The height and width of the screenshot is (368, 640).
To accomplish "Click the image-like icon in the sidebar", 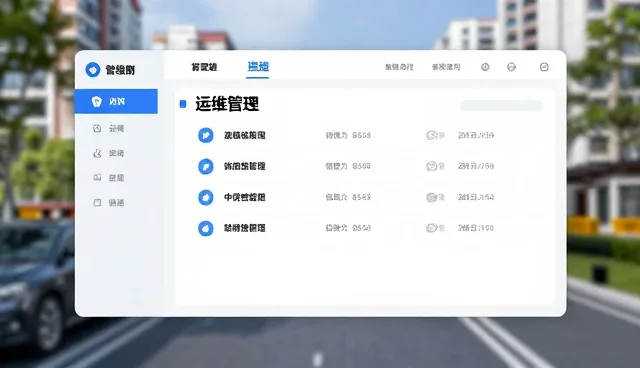I will pyautogui.click(x=97, y=178).
